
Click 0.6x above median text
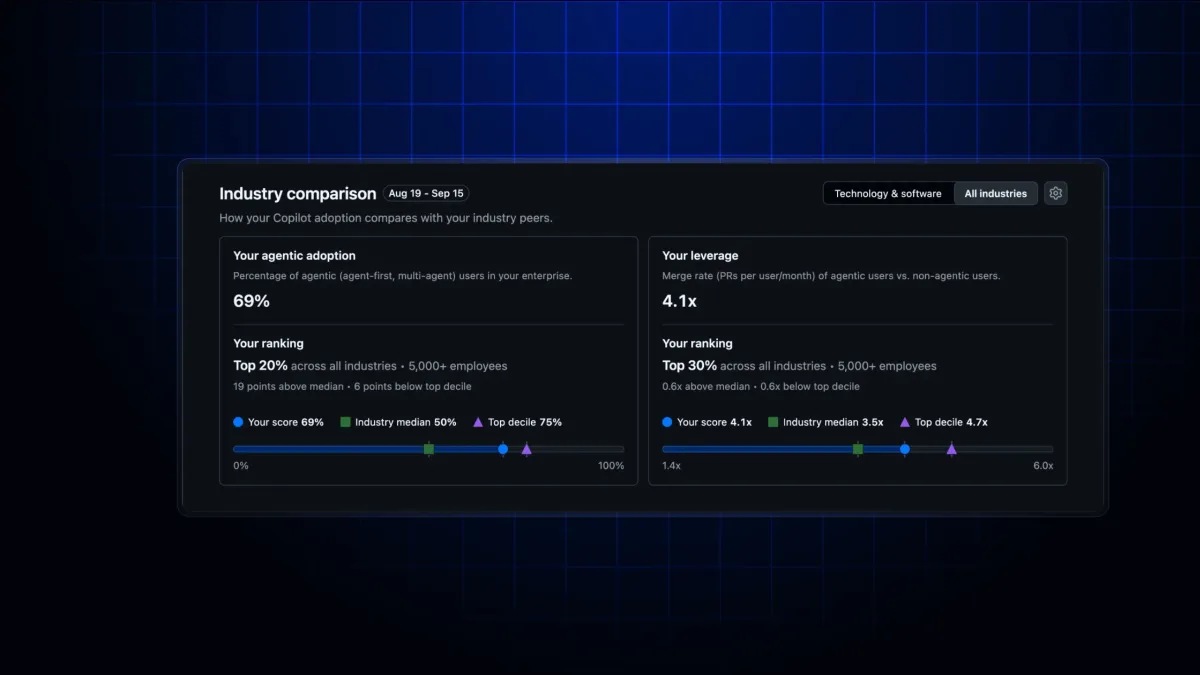click(706, 386)
